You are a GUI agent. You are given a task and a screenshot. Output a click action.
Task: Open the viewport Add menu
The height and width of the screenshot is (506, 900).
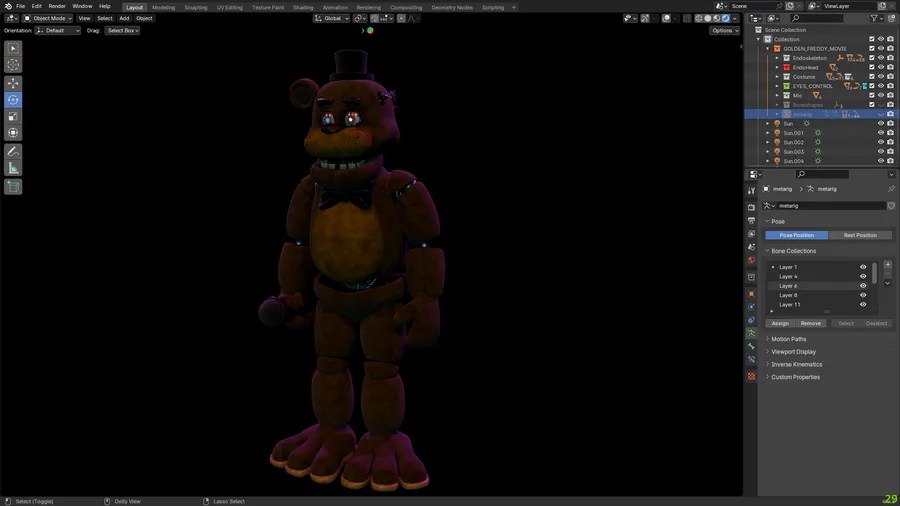124,18
